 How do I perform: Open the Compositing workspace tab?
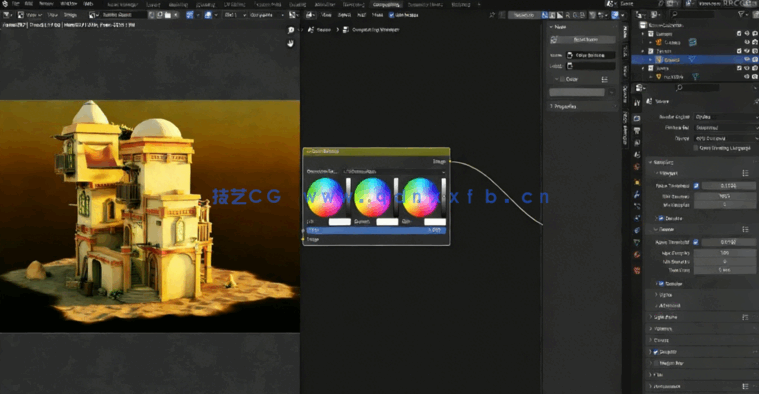(386, 4)
